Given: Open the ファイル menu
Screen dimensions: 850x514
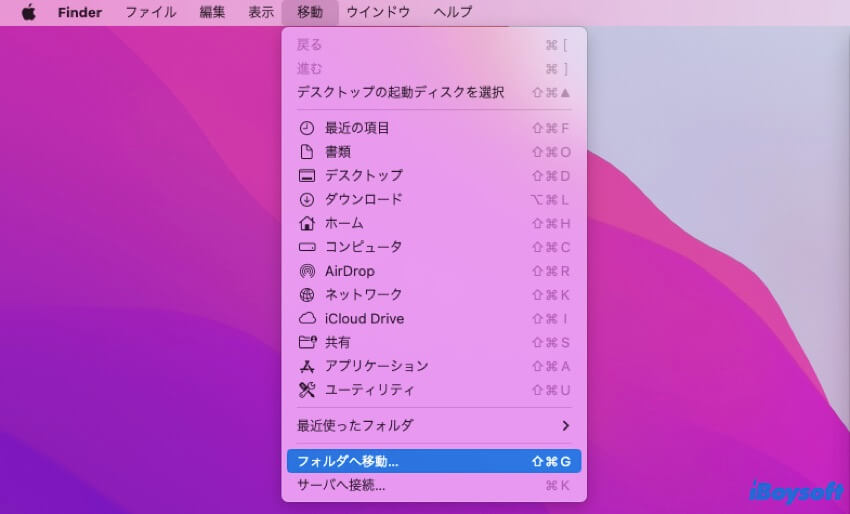Looking at the screenshot, I should (151, 12).
